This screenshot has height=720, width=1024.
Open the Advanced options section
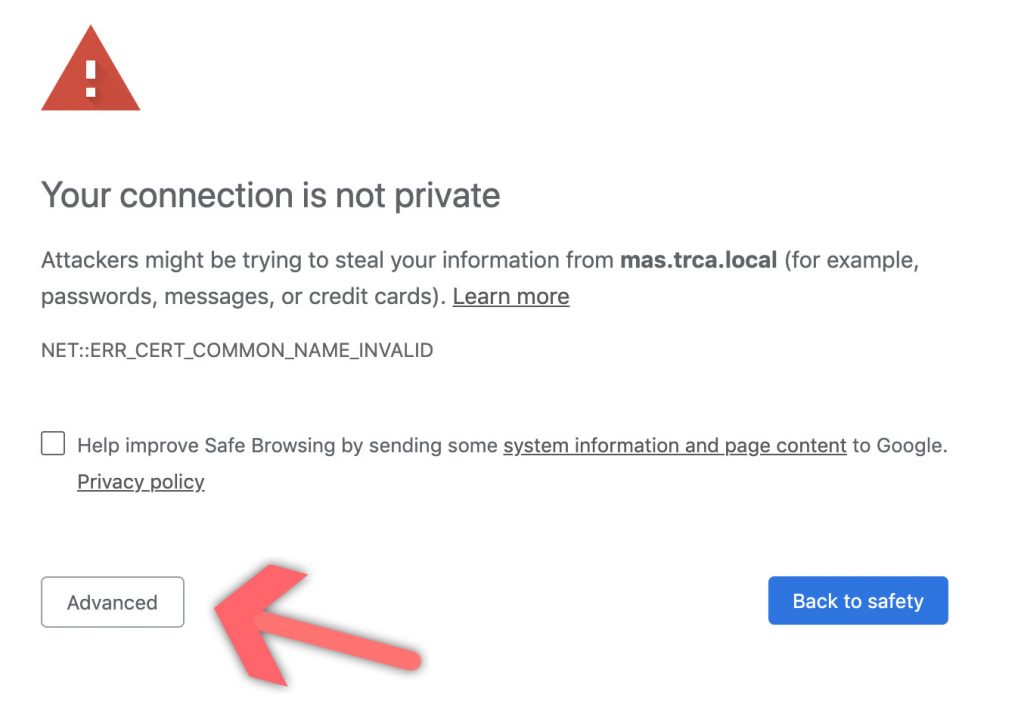click(x=112, y=602)
